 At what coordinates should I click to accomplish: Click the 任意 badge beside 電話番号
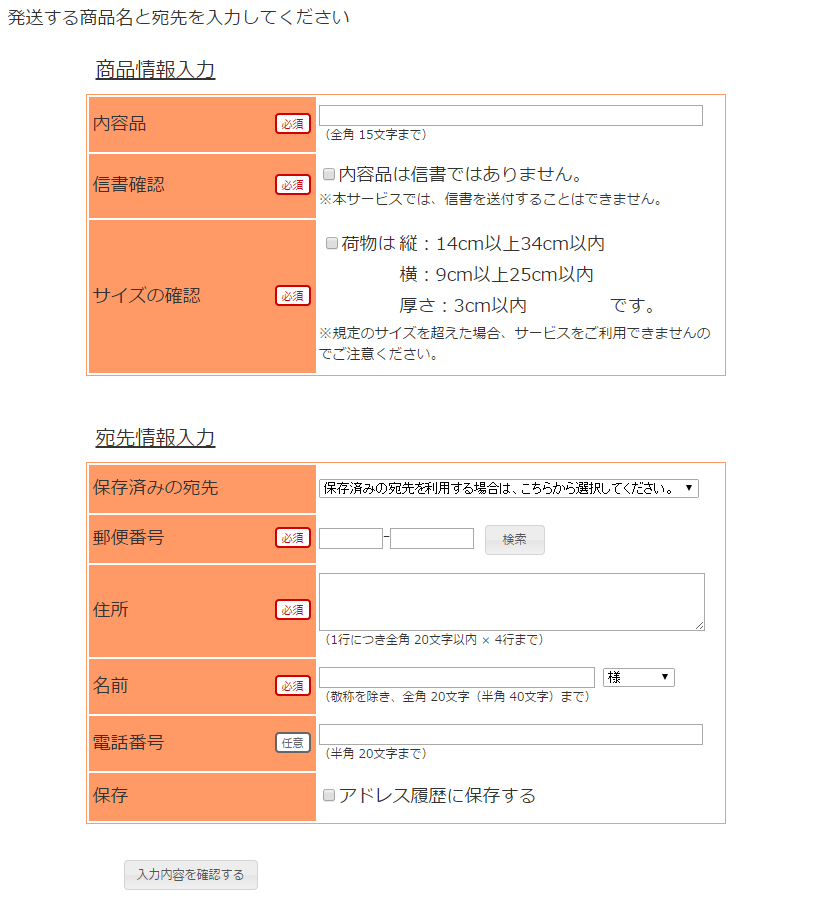click(292, 743)
